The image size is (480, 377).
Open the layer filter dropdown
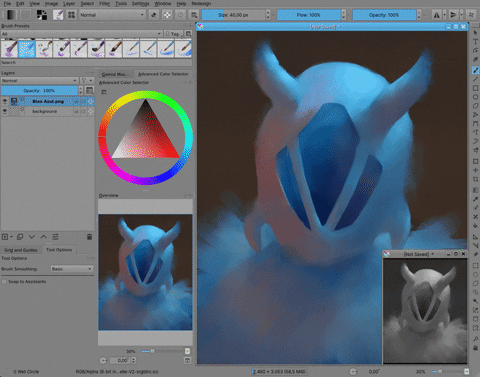tap(87, 80)
